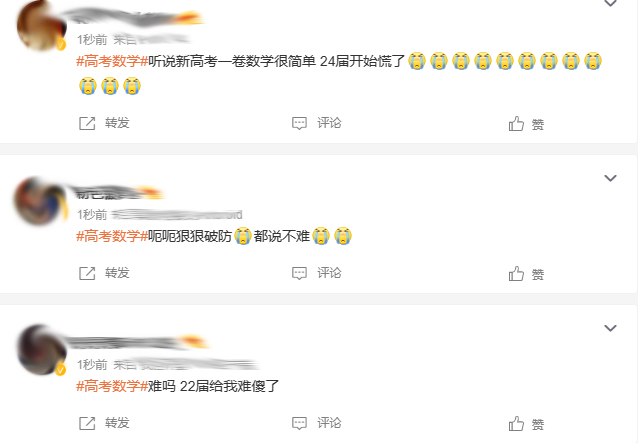This screenshot has width=638, height=443.
Task: Click the comment icon on the first post
Action: [x=299, y=123]
